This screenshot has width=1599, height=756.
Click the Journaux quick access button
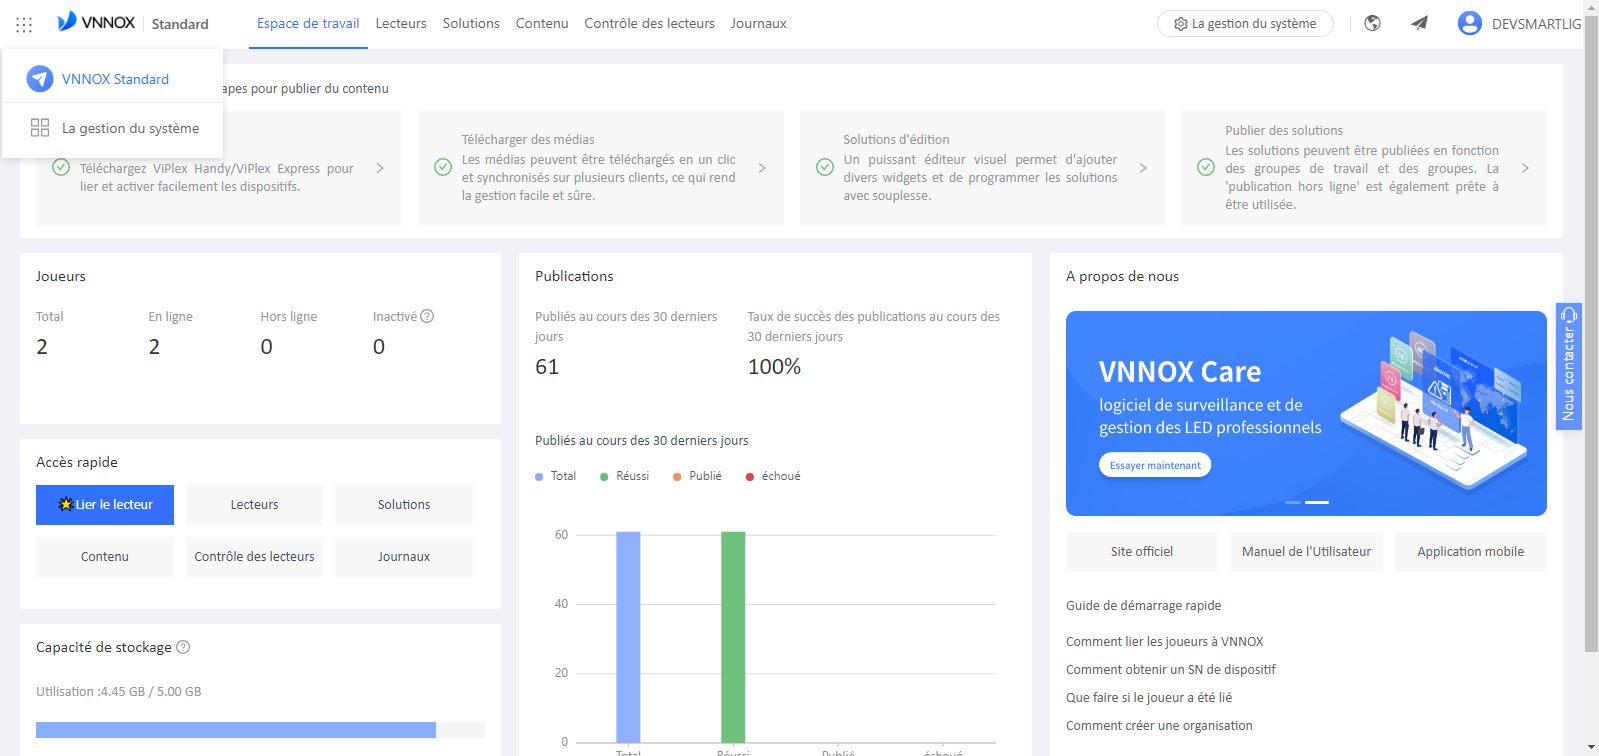[404, 557]
